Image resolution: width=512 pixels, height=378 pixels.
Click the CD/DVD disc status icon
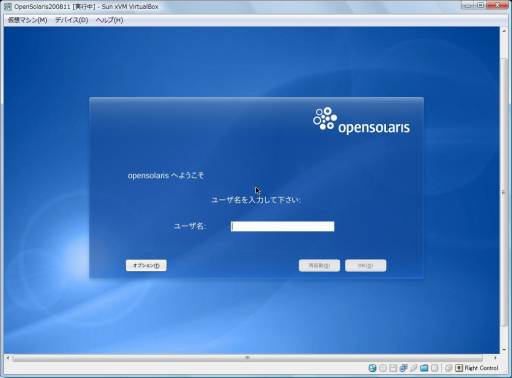383,368
